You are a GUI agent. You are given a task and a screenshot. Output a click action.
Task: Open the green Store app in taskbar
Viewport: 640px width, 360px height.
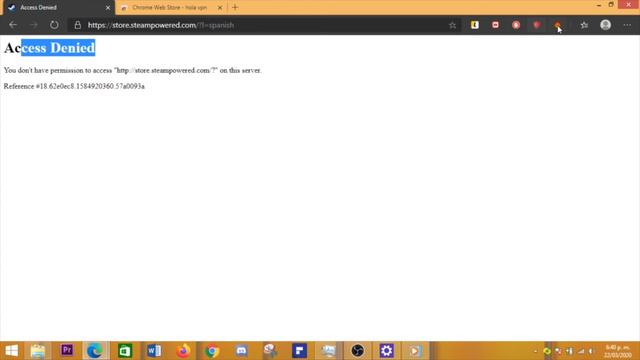tap(124, 351)
